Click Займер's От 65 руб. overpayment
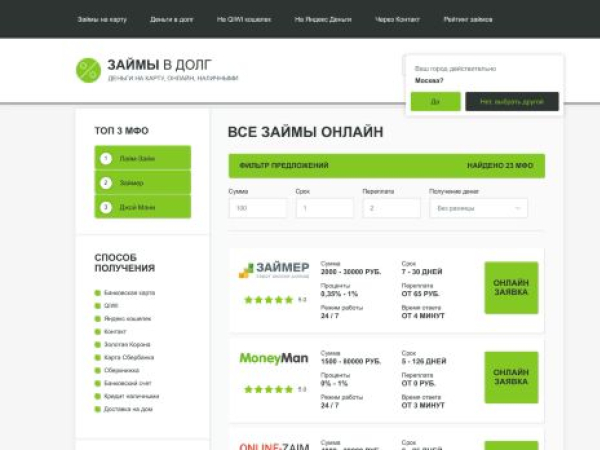The width and height of the screenshot is (600, 450). [x=420, y=294]
